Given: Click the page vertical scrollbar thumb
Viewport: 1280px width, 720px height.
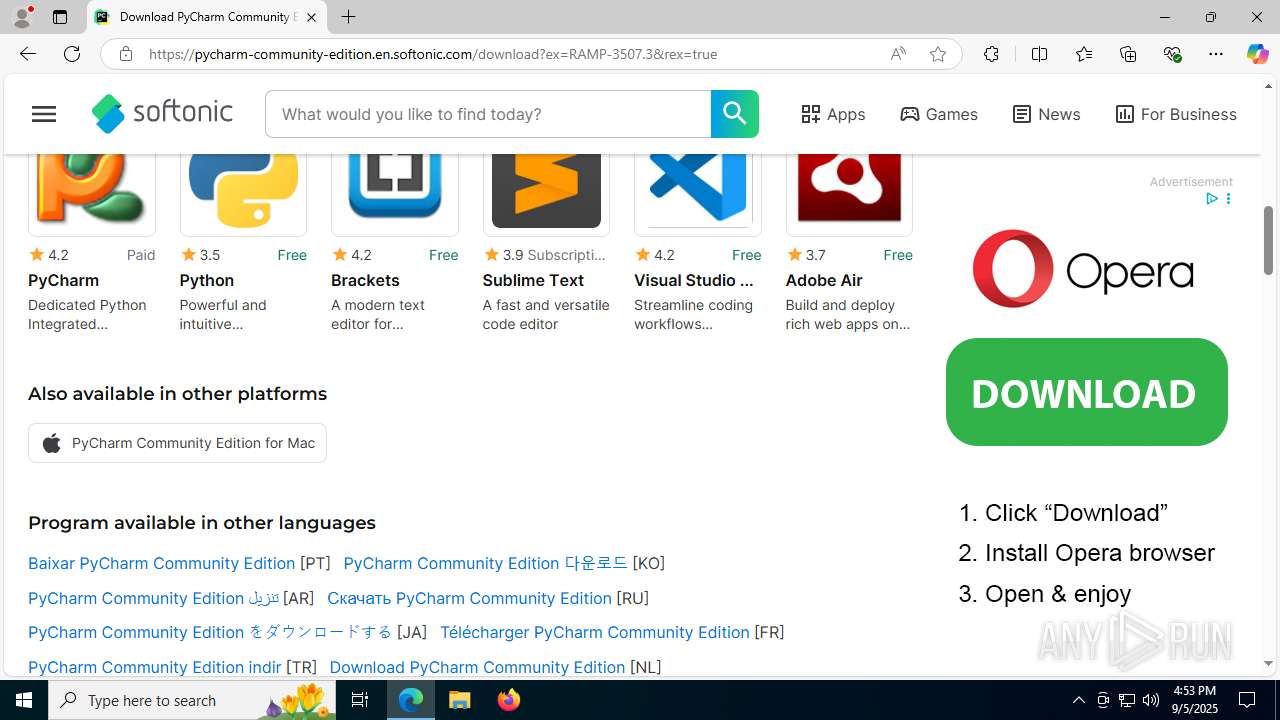Looking at the screenshot, I should click(x=1268, y=240).
